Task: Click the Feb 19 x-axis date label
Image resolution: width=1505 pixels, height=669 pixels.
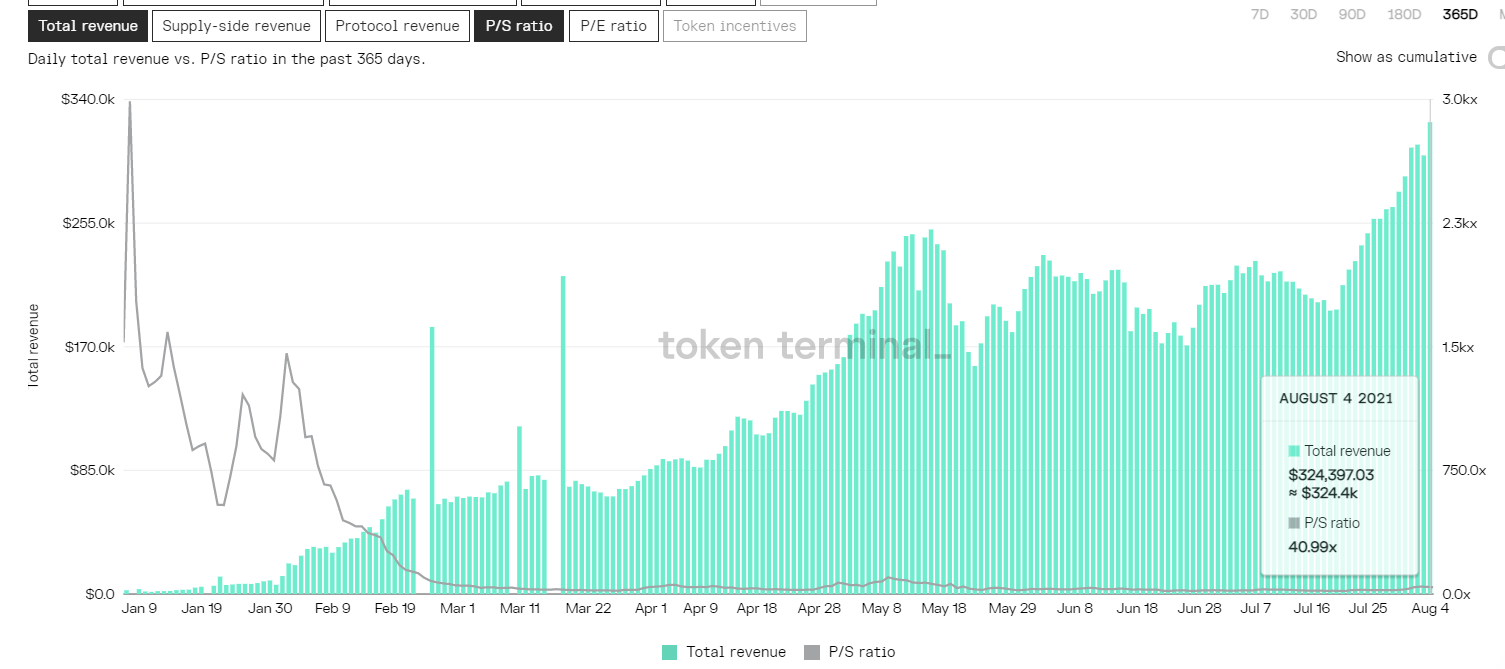Action: [395, 608]
